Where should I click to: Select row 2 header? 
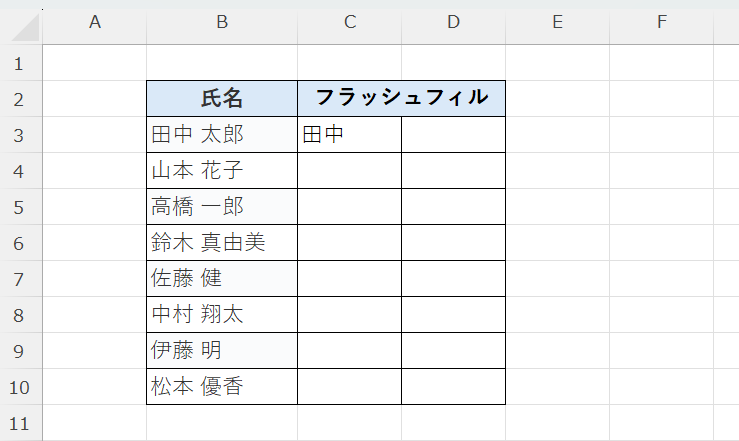[x=21, y=98]
